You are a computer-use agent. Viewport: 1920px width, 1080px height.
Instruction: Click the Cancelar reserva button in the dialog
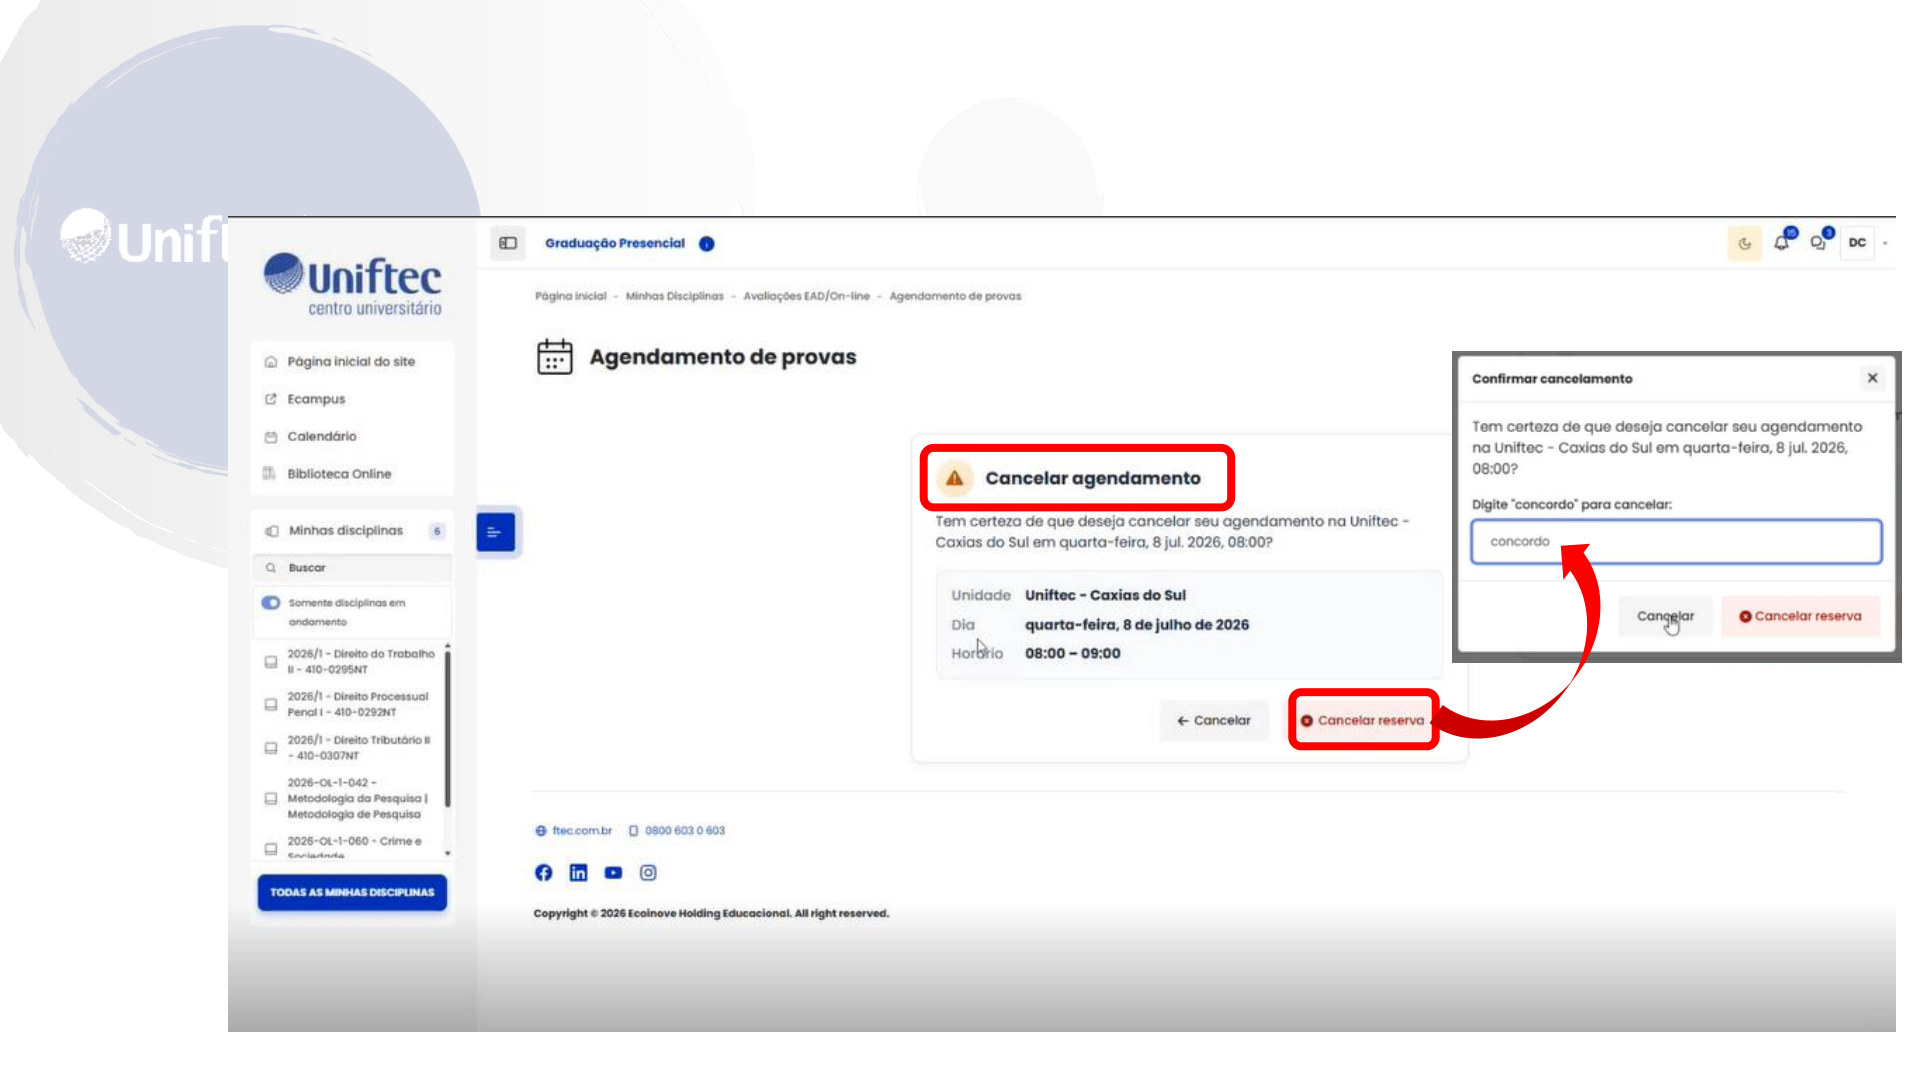click(1800, 616)
